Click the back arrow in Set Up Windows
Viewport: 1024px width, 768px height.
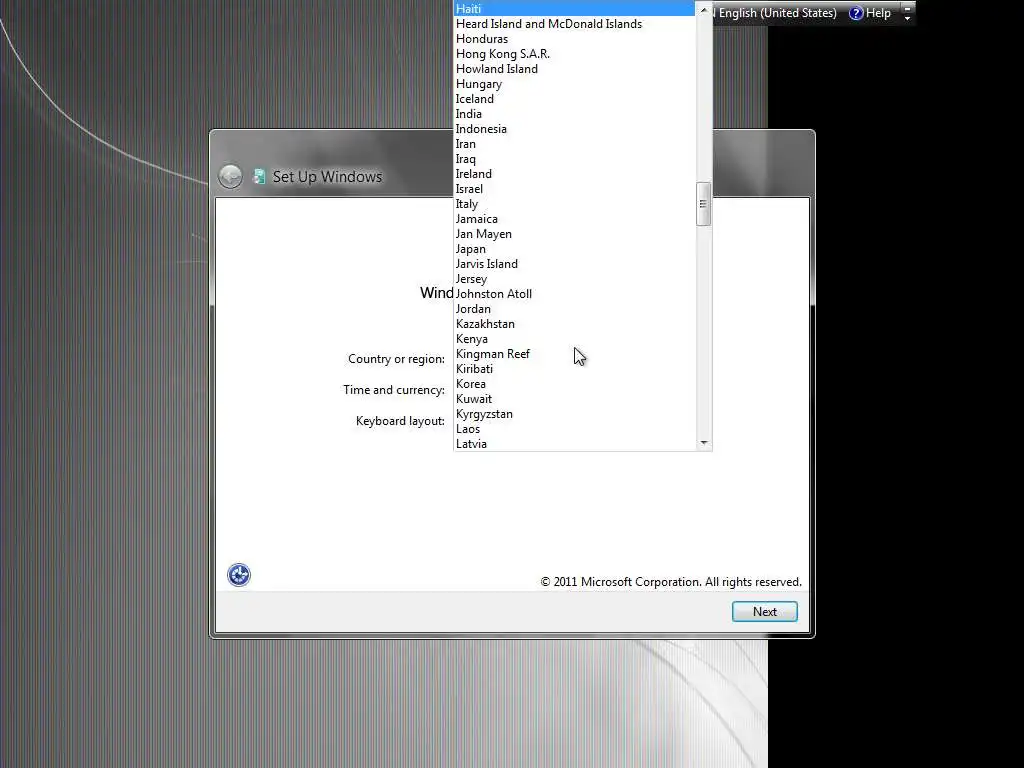(230, 176)
